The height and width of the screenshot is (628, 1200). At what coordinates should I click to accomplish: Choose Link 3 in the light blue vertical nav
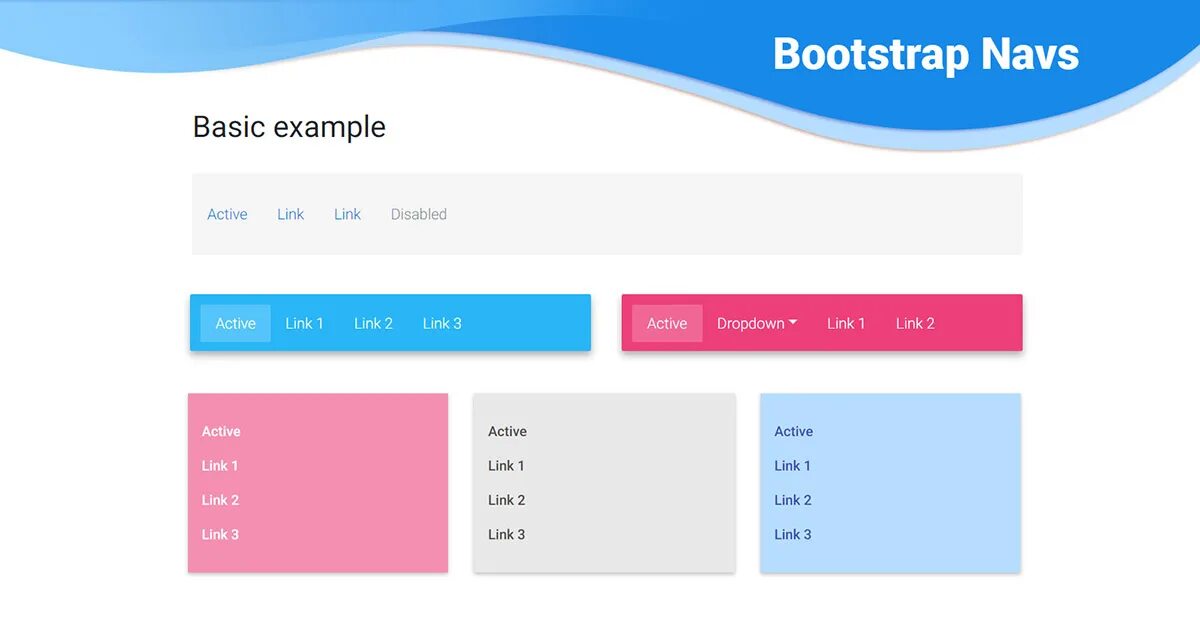click(x=793, y=534)
